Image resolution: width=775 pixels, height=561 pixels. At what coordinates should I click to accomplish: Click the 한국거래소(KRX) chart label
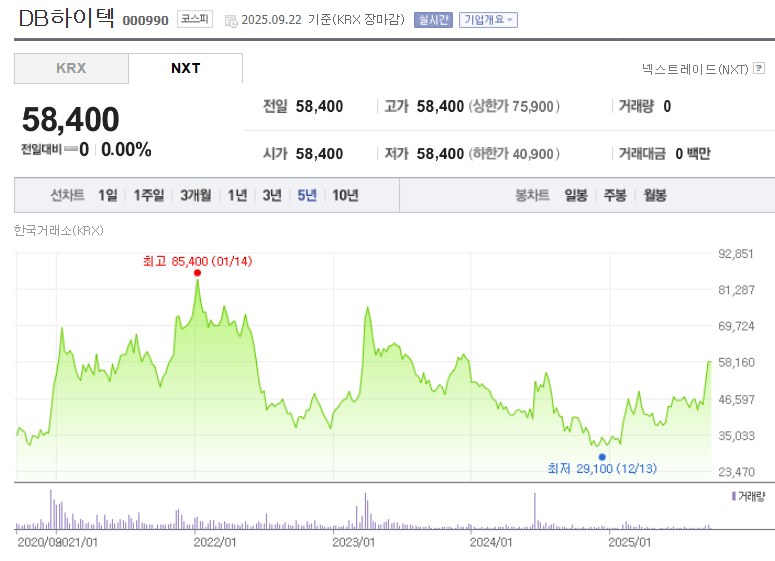click(59, 230)
